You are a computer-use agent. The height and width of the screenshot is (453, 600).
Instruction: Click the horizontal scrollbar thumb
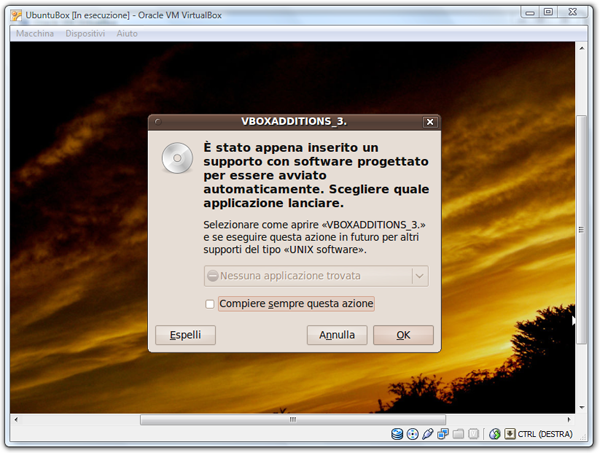click(x=293, y=420)
